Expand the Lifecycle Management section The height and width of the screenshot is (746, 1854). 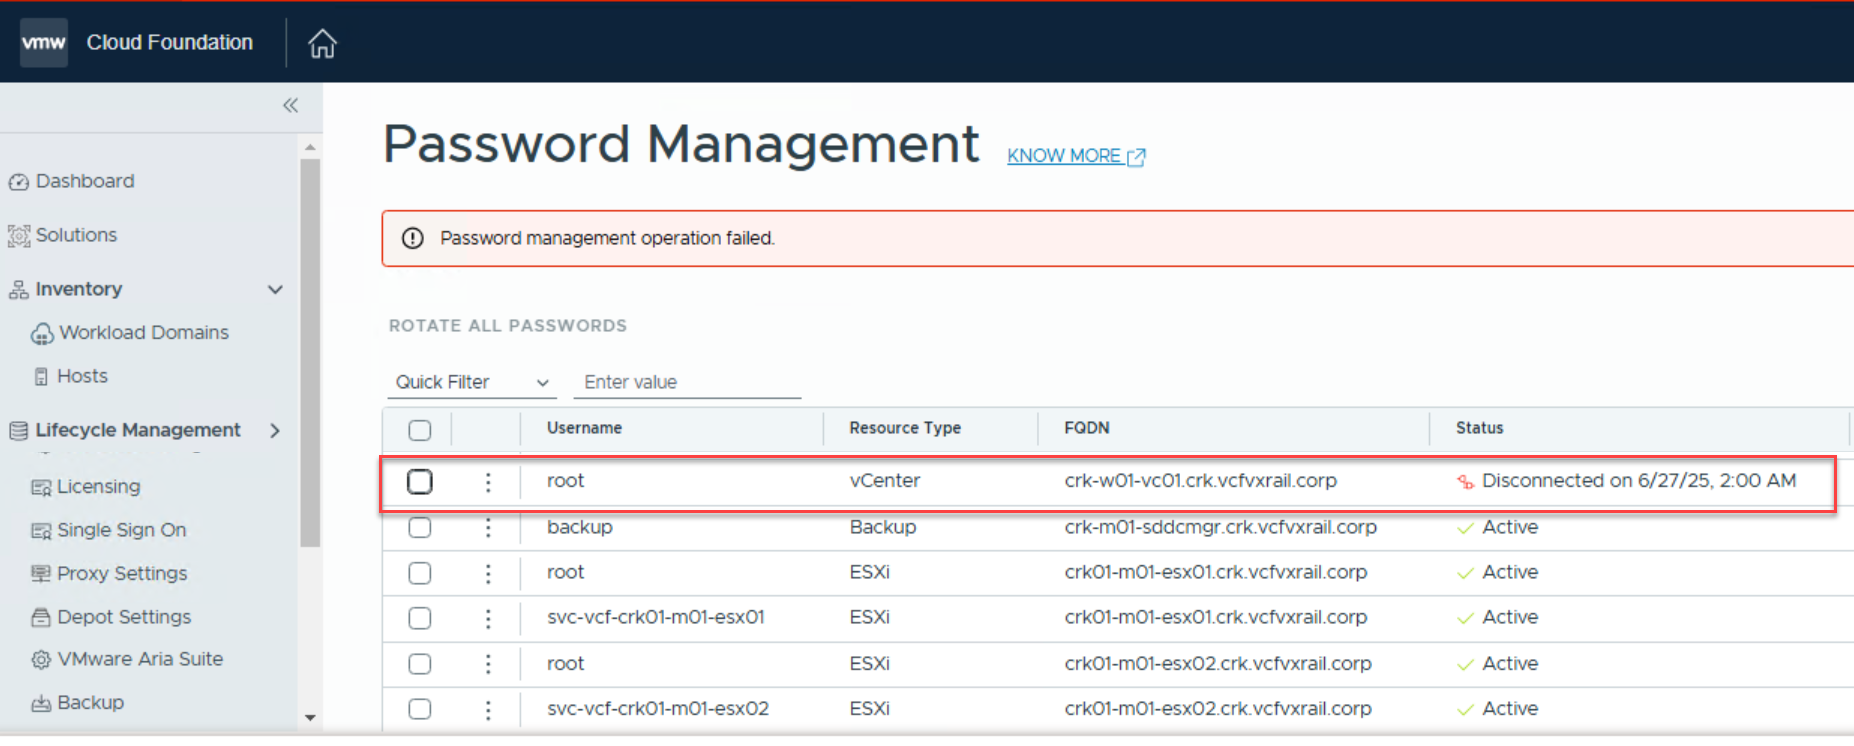275,431
